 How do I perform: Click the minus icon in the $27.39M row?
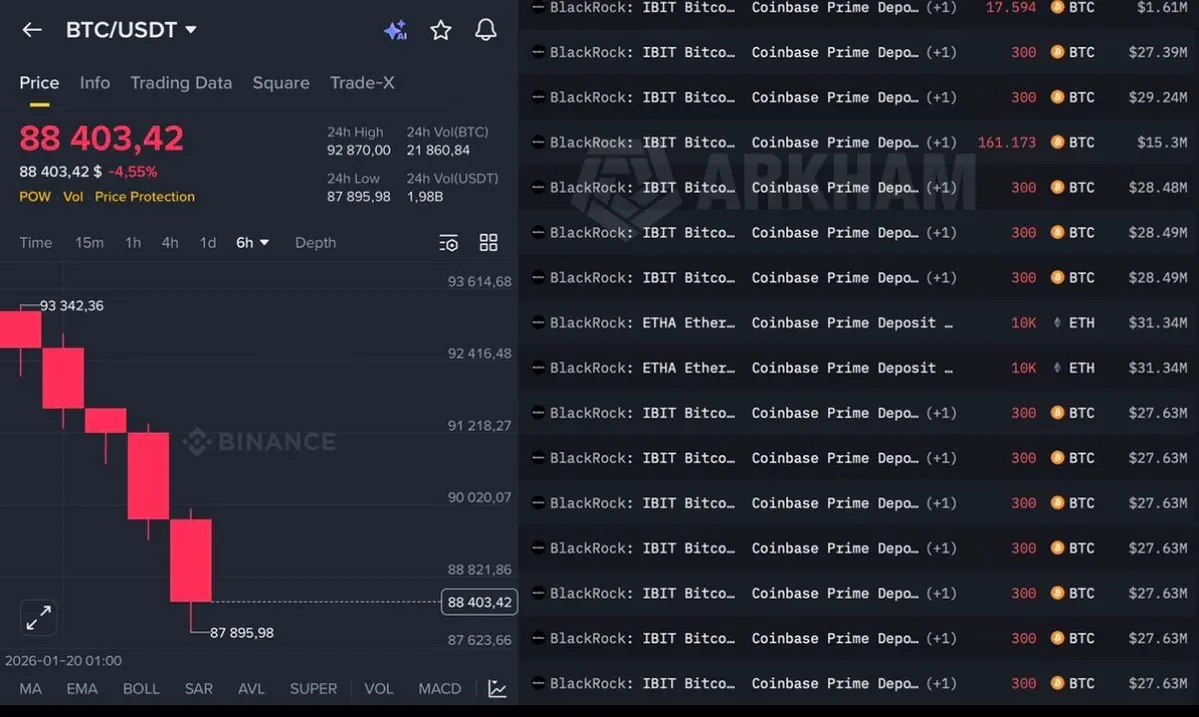[538, 52]
